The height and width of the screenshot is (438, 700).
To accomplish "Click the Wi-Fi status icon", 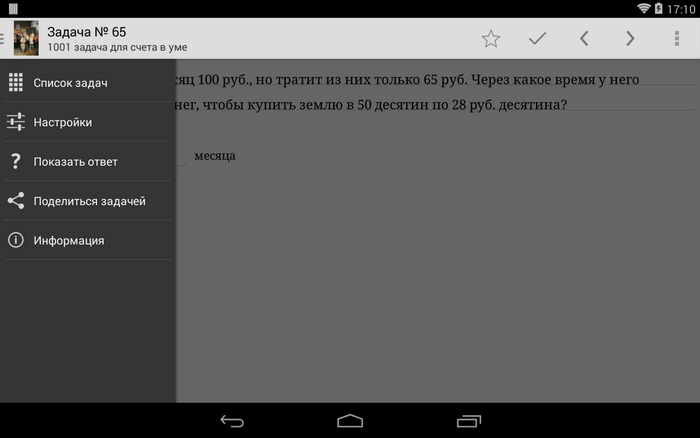I will 643,8.
